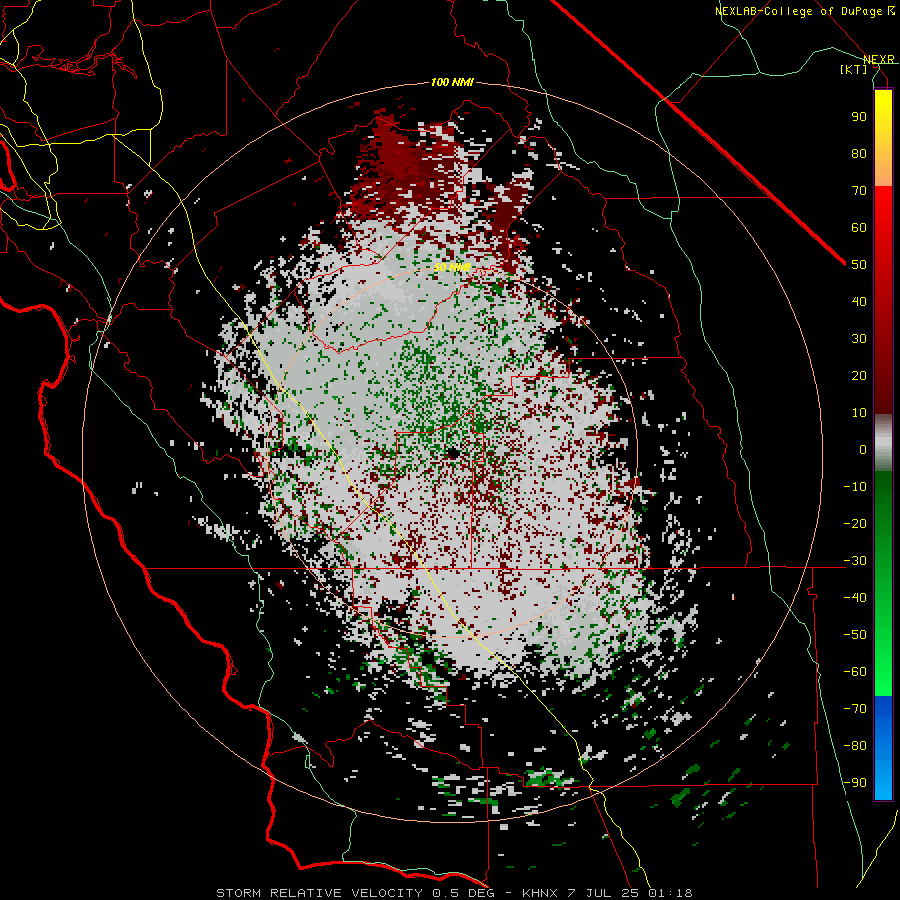The height and width of the screenshot is (900, 900).
Task: Click the -80 value on velocity scale
Action: point(855,746)
